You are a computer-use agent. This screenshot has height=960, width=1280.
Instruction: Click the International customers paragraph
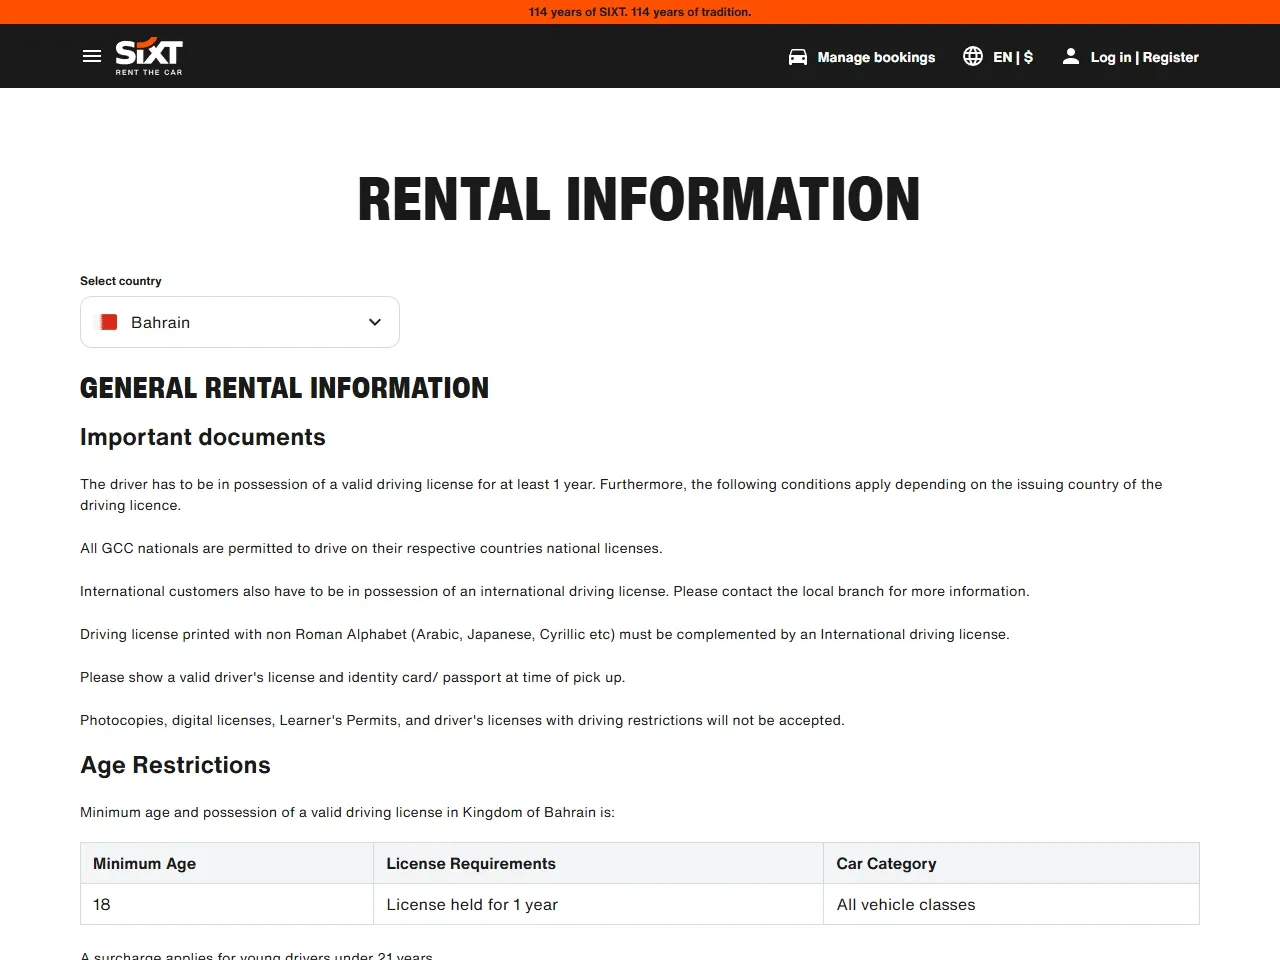(555, 591)
